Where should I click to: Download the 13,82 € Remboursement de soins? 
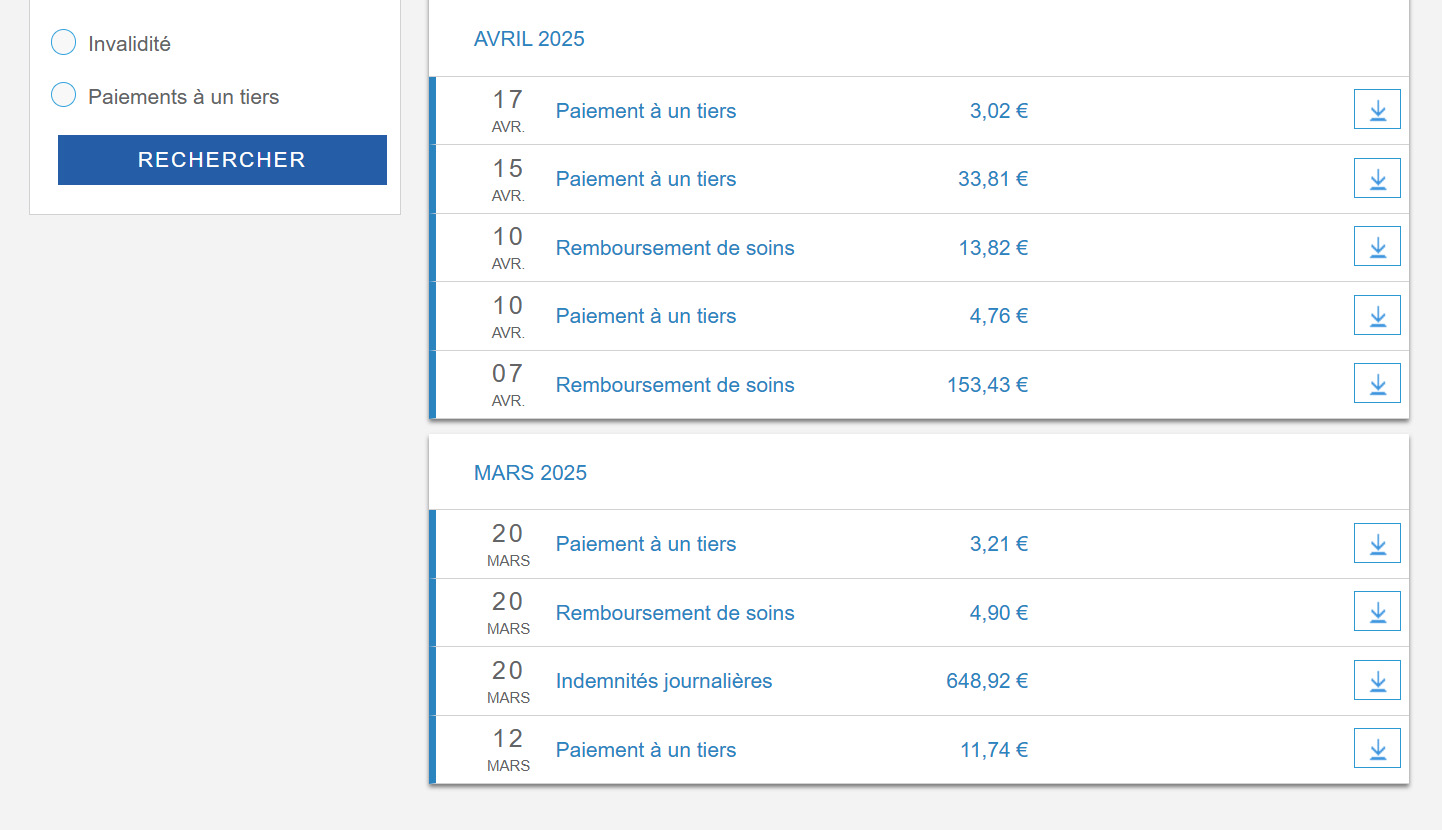pos(1377,246)
